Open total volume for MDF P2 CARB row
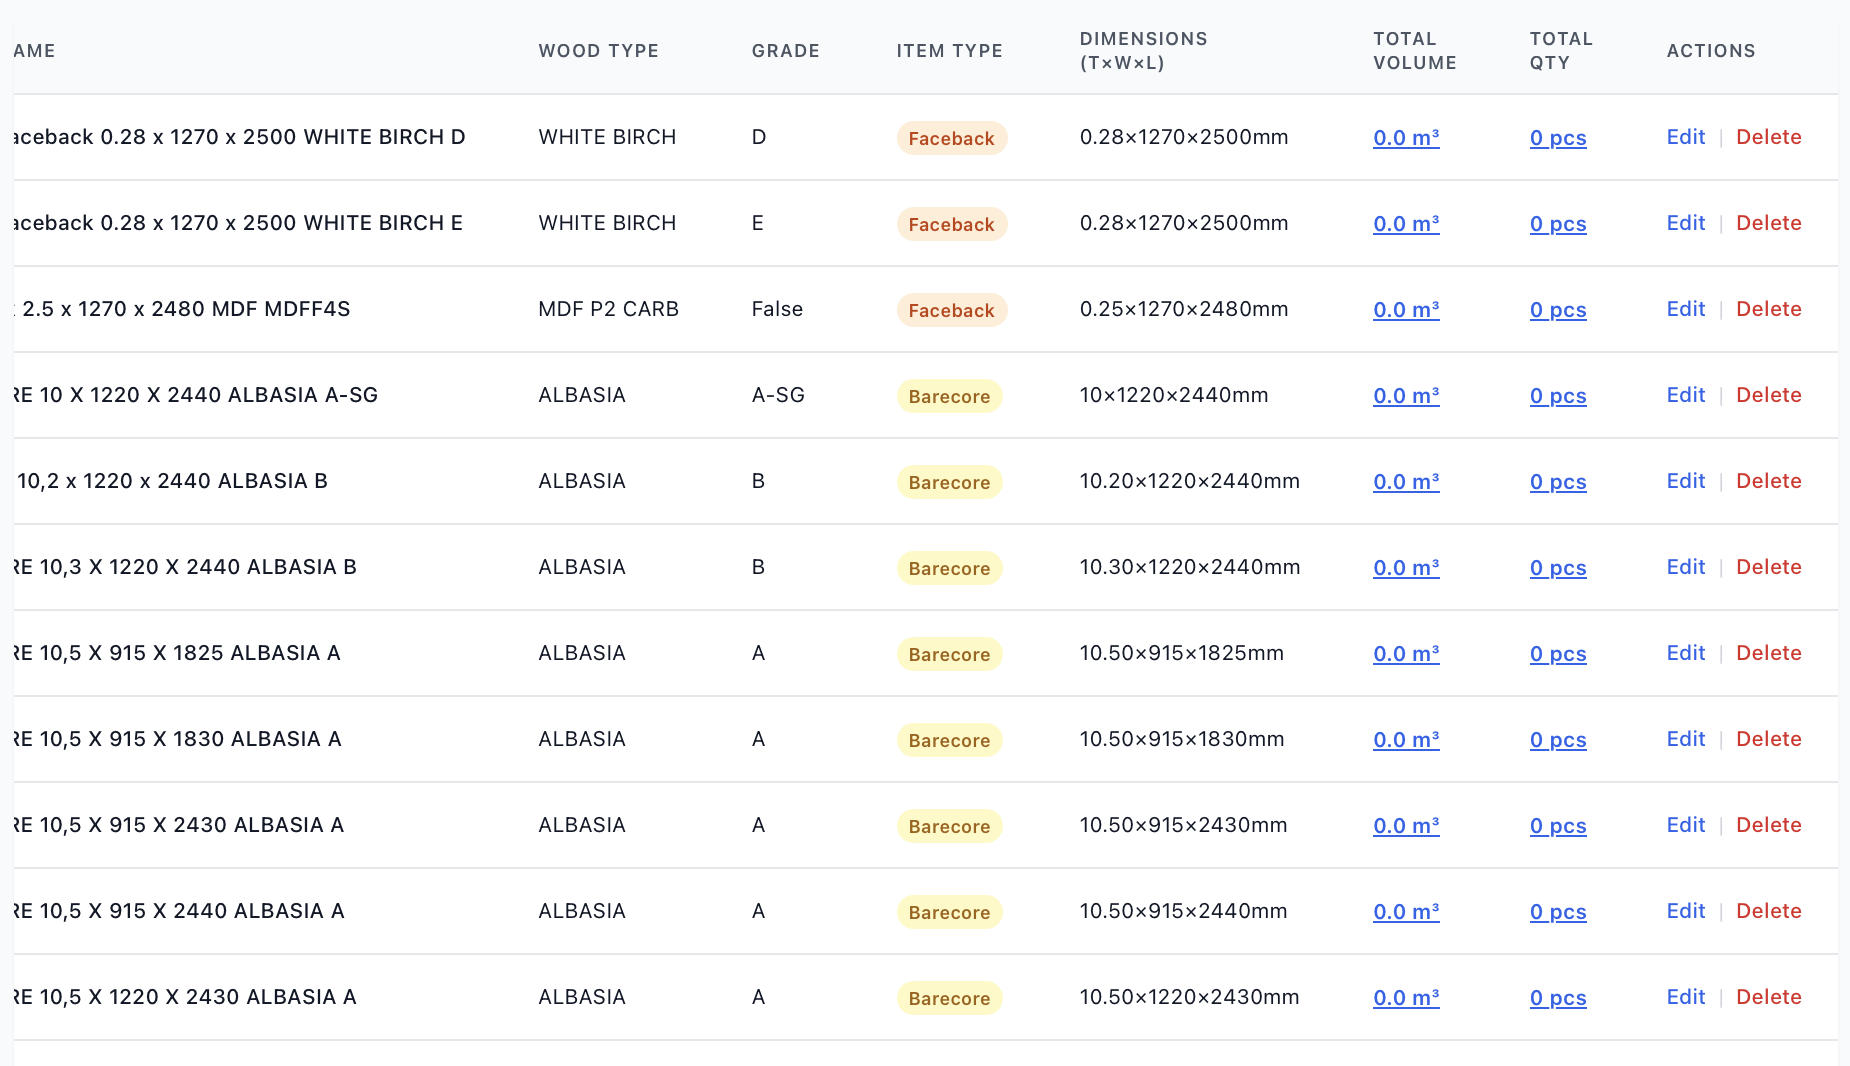 point(1405,310)
